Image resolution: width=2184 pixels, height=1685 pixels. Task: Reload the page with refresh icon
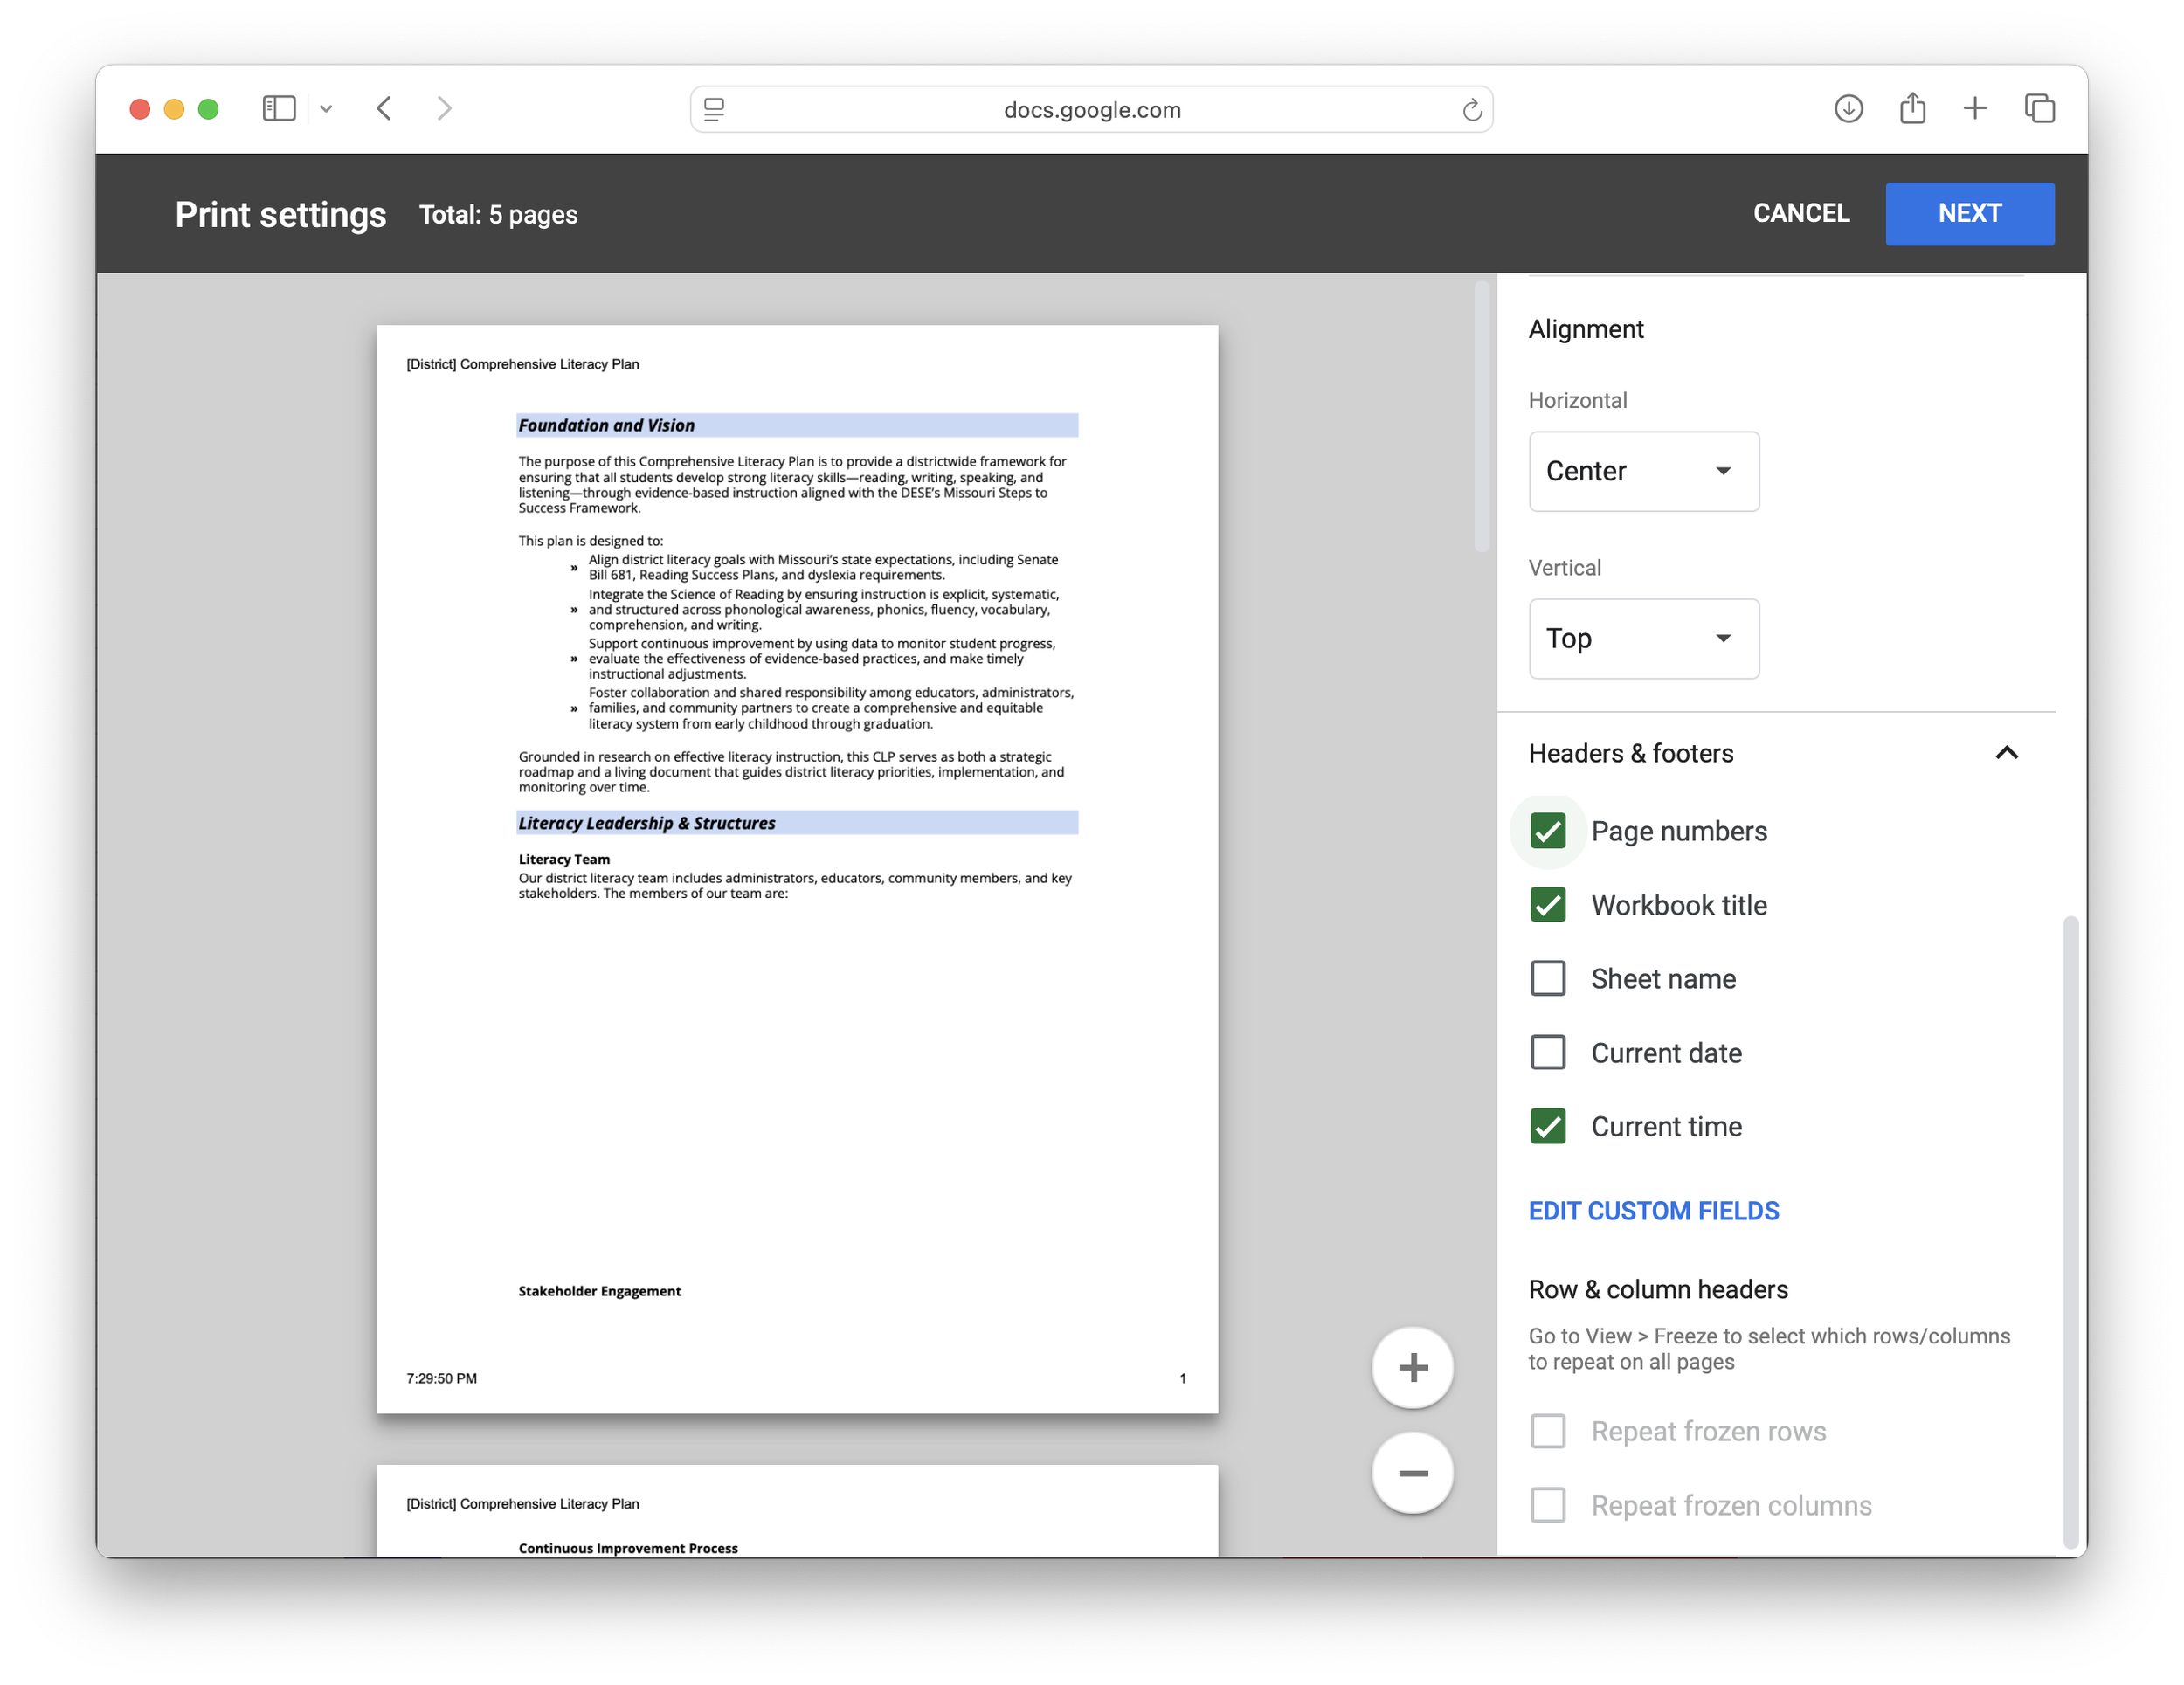coord(1471,110)
